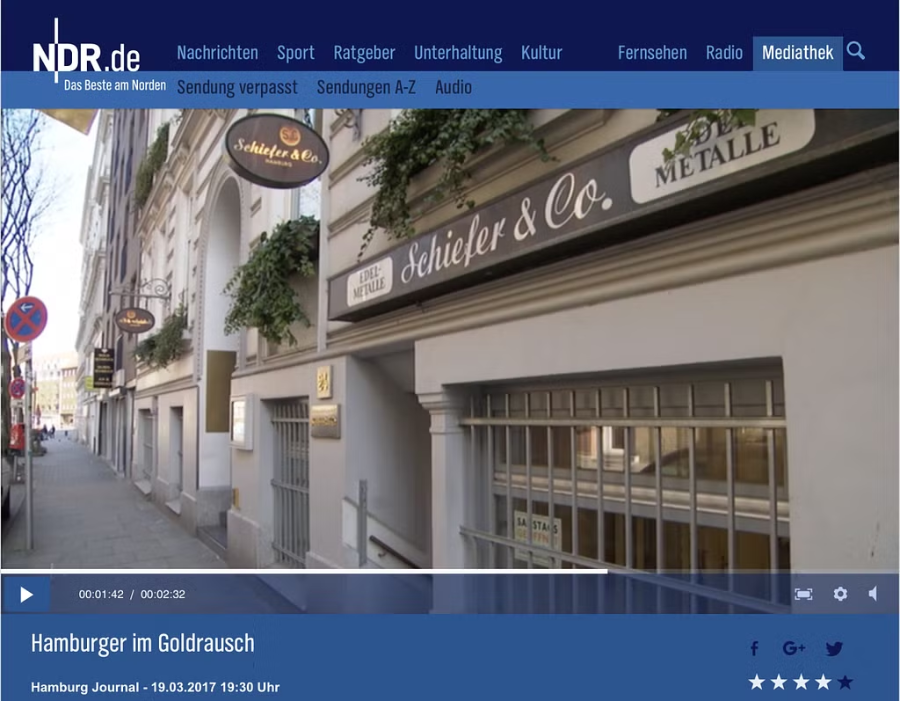Select the Mediathek tab
This screenshot has width=900, height=702.
797,53
